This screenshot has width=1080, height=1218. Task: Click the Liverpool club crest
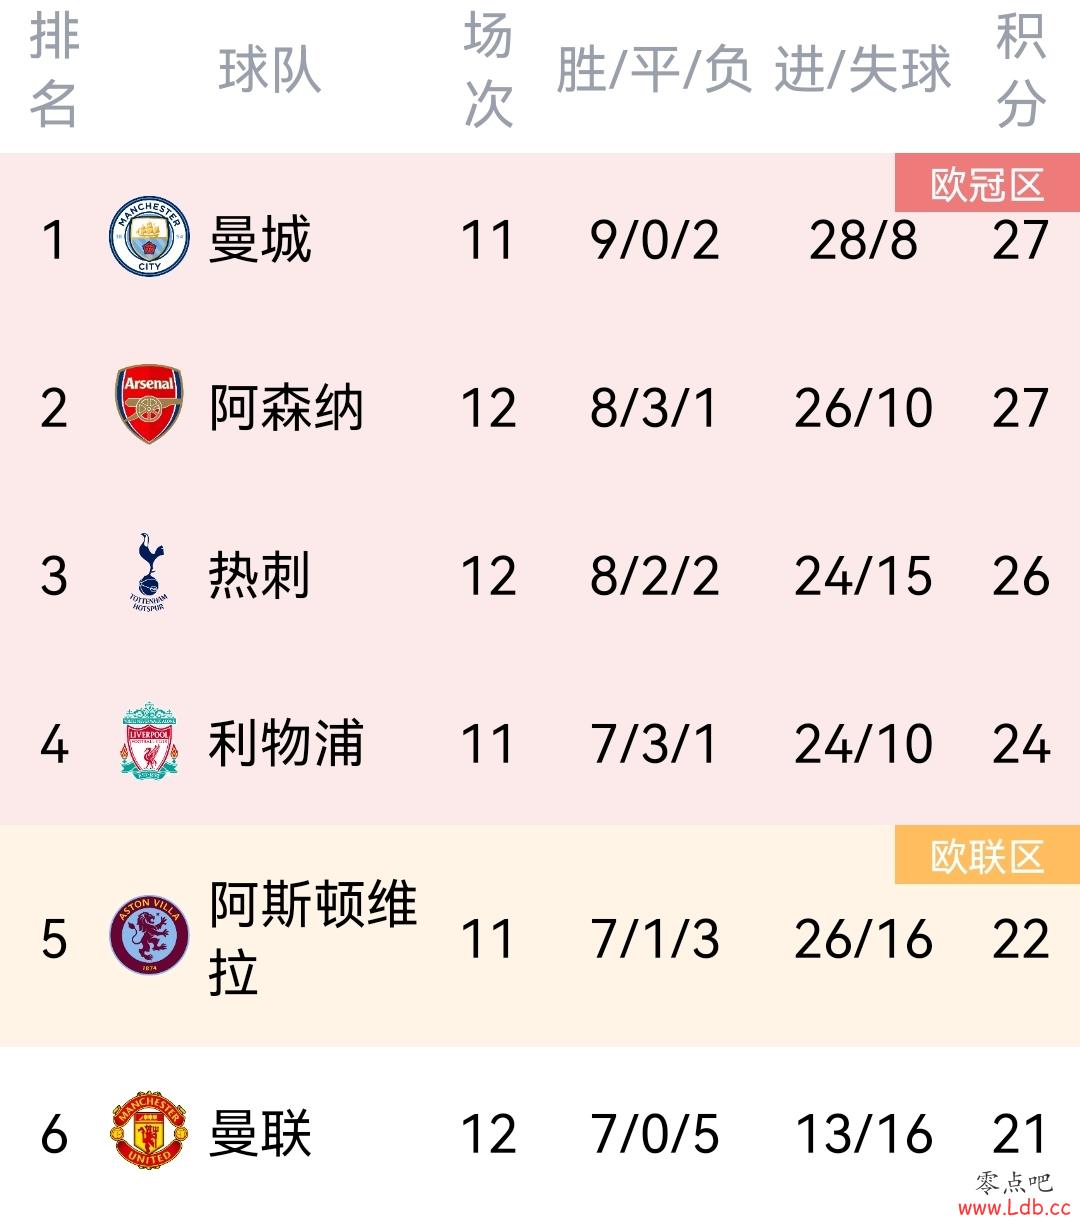[x=149, y=741]
